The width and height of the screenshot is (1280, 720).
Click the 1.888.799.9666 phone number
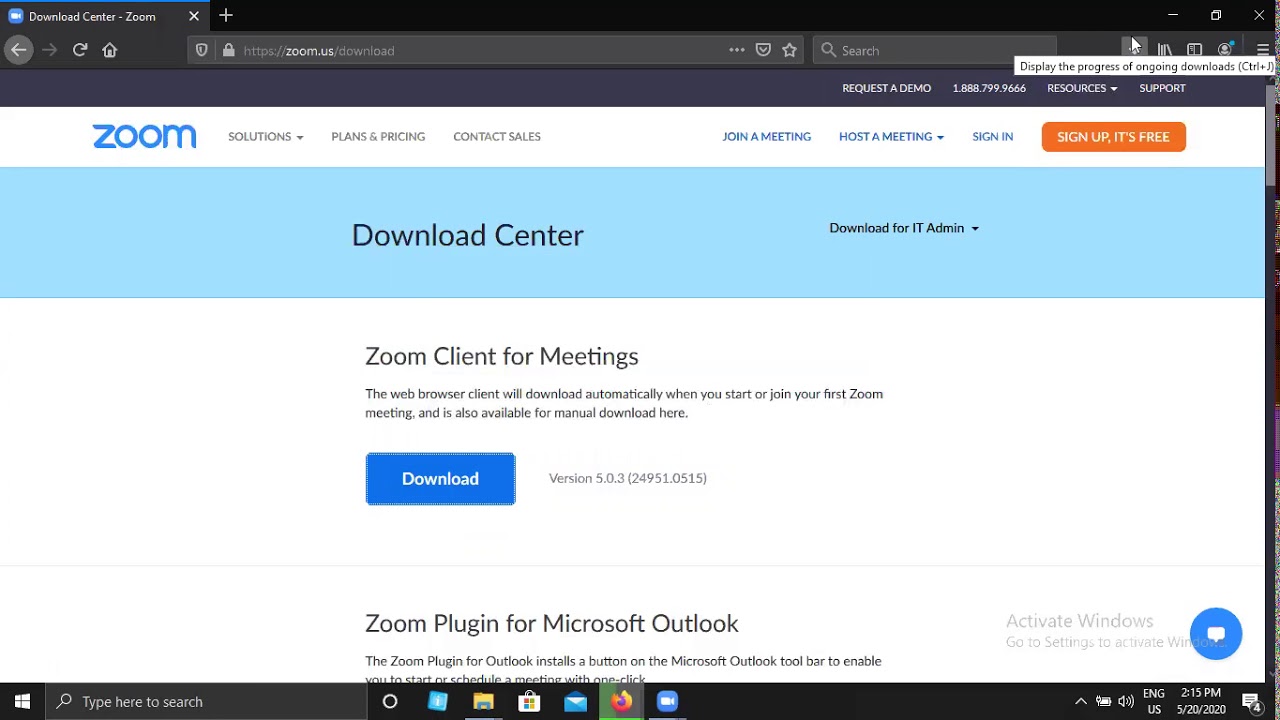point(989,88)
